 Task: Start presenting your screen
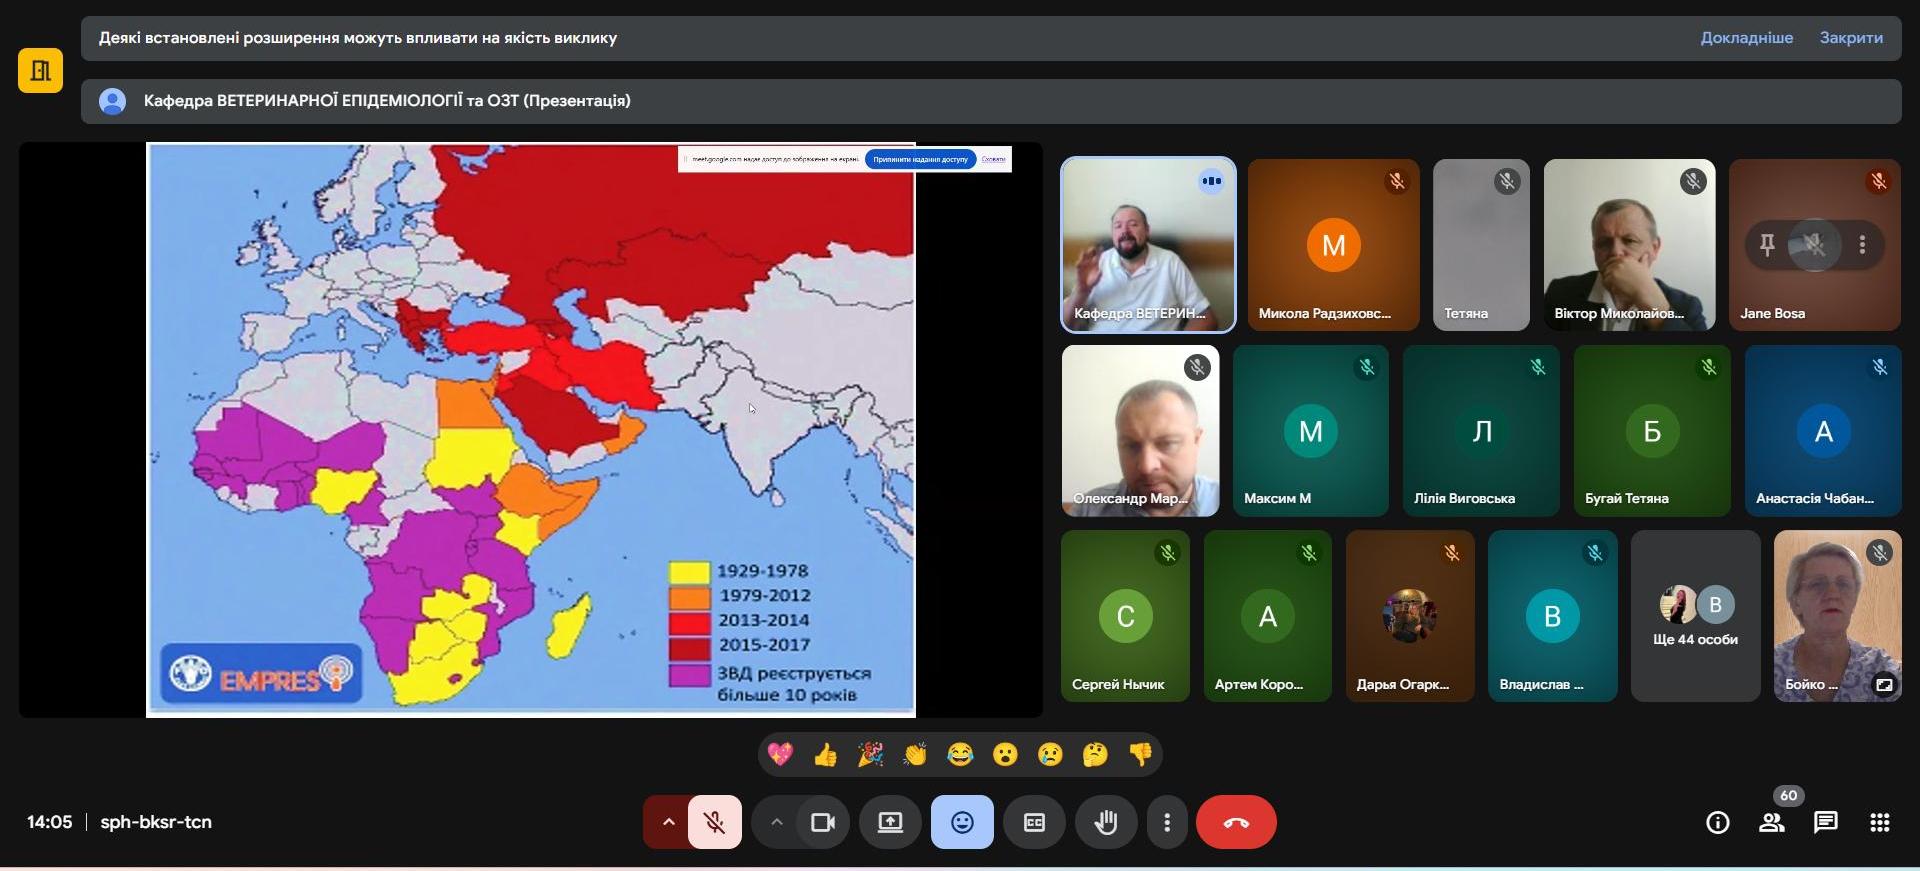(890, 822)
